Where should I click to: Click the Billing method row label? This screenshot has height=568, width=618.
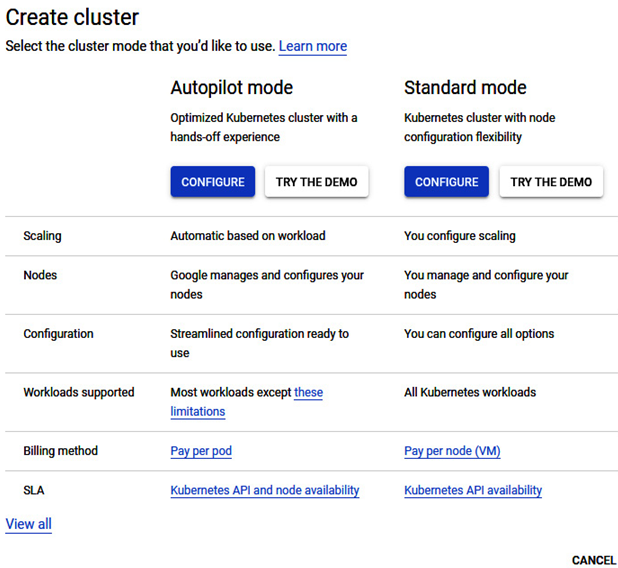coord(61,451)
